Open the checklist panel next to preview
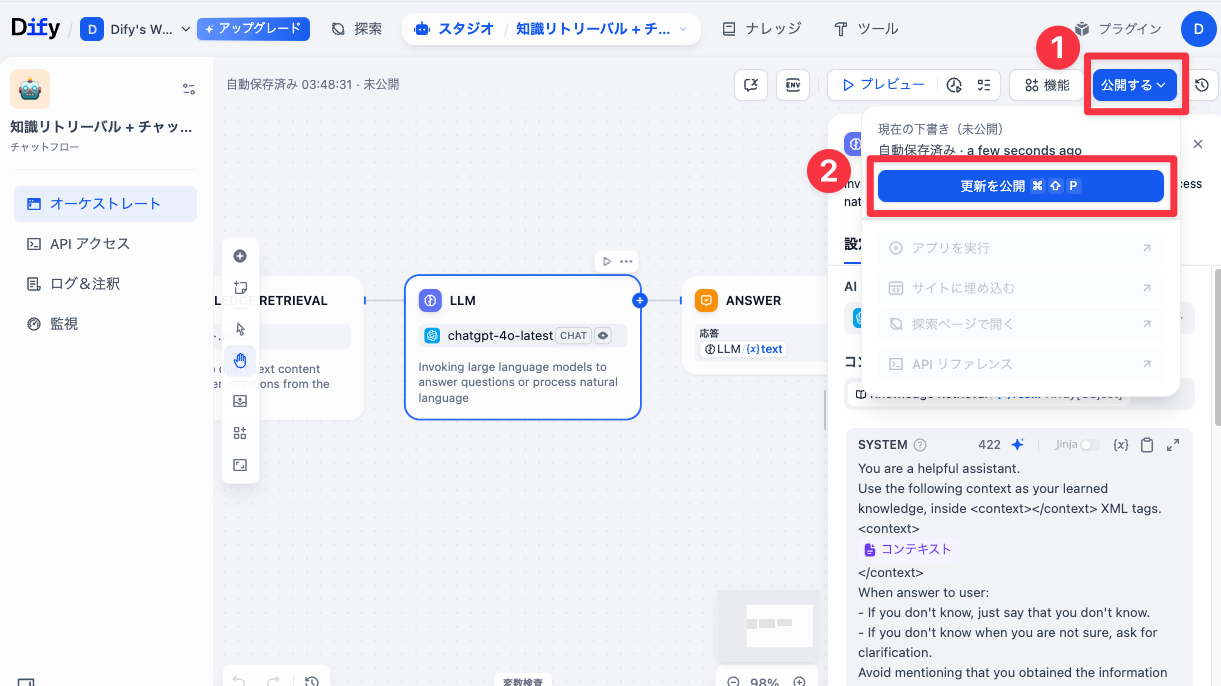The width and height of the screenshot is (1221, 686). [x=984, y=85]
